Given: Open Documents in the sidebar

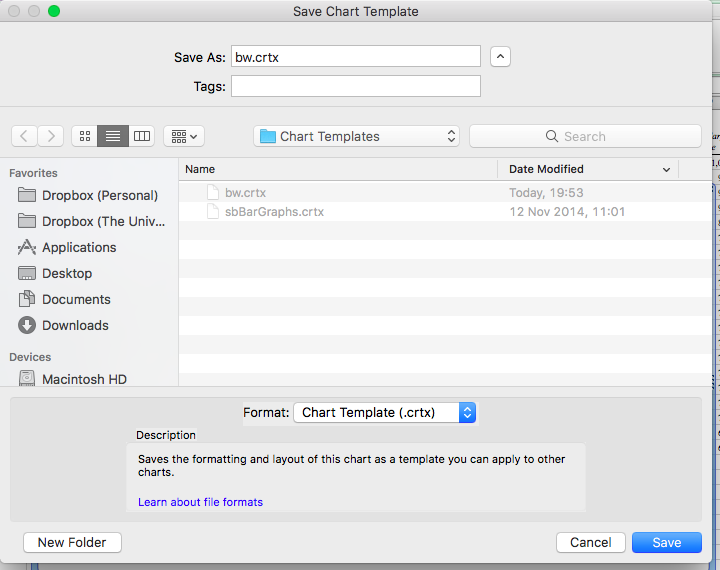Looking at the screenshot, I should (x=76, y=299).
